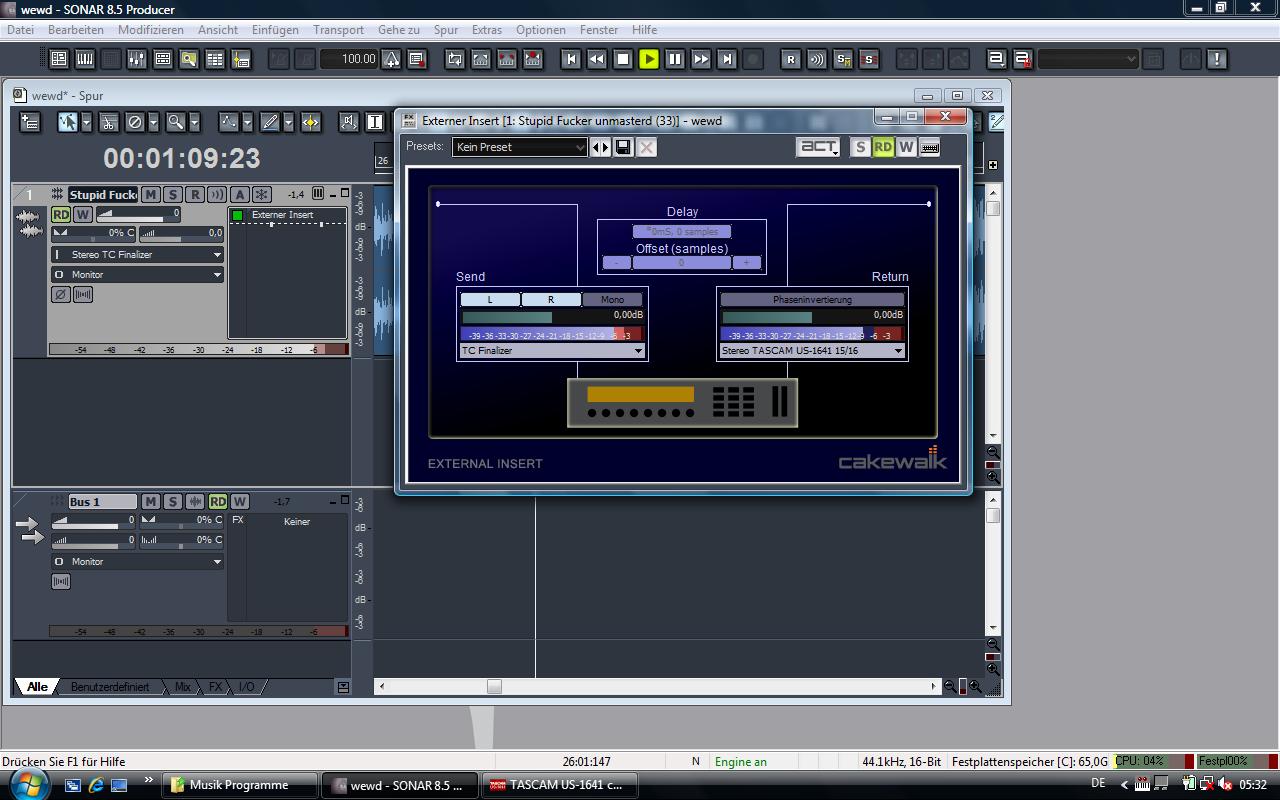Select the pencil Draw tool
The image size is (1280, 800).
coord(269,122)
